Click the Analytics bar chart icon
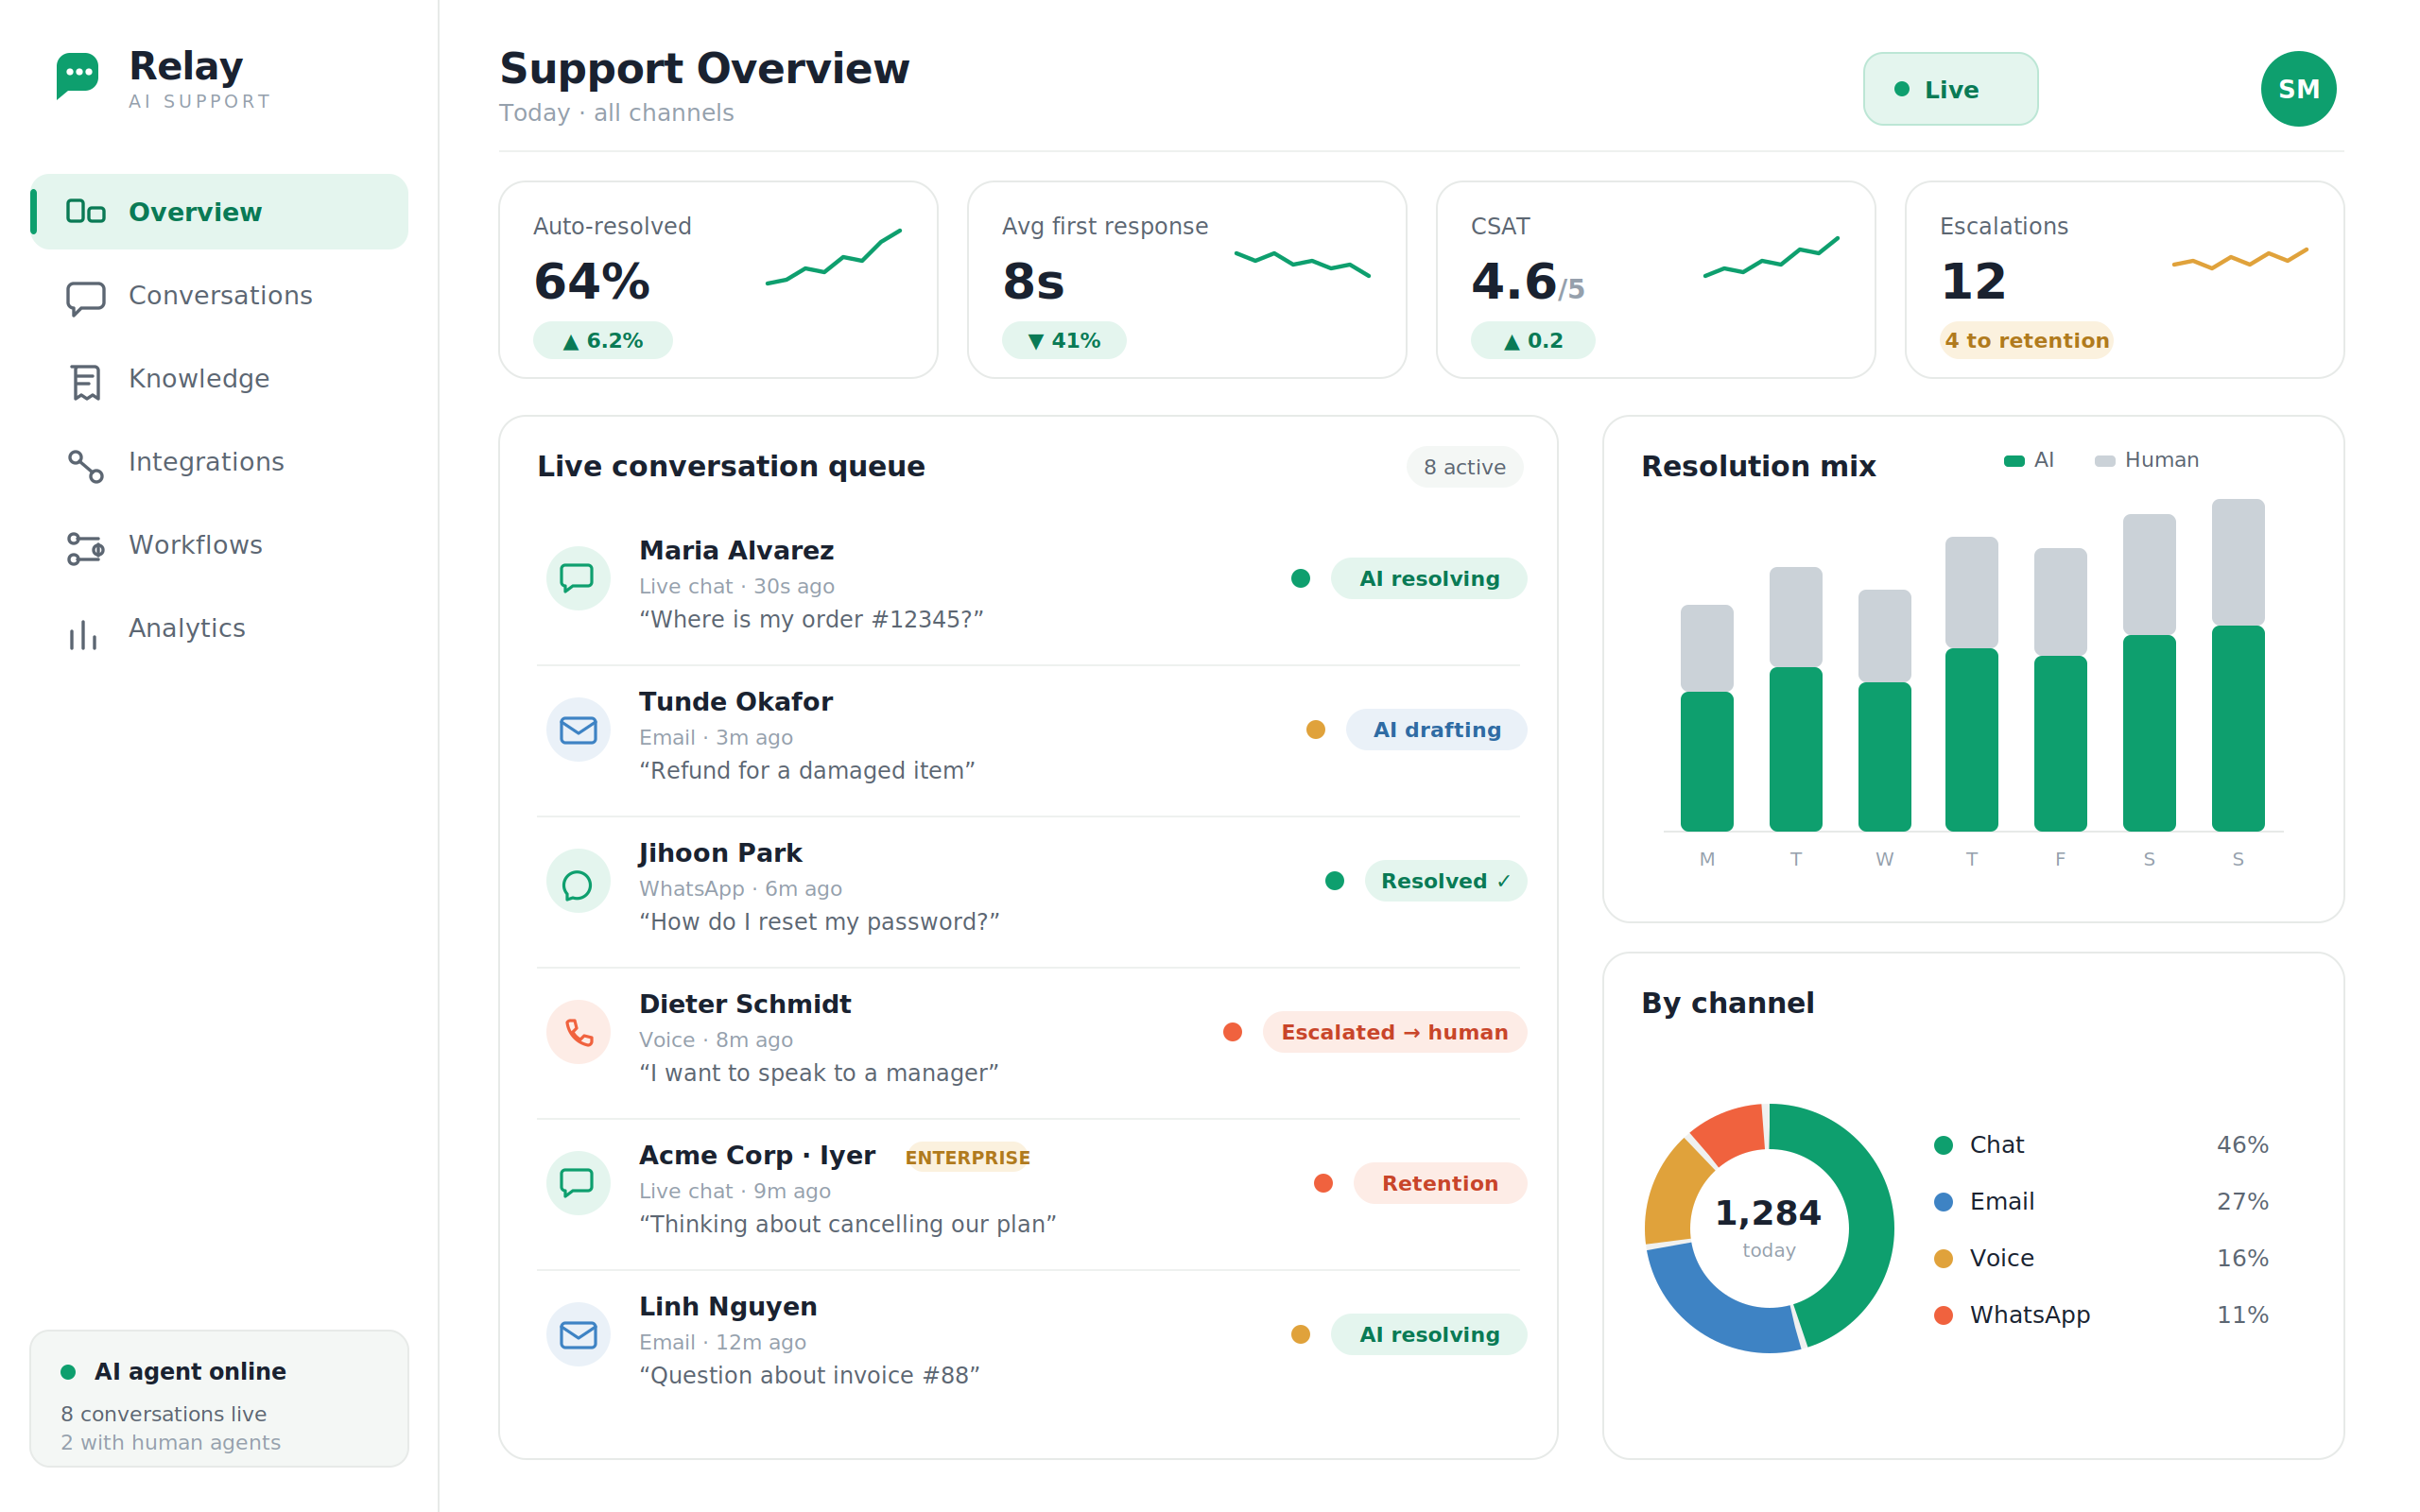 tap(84, 634)
